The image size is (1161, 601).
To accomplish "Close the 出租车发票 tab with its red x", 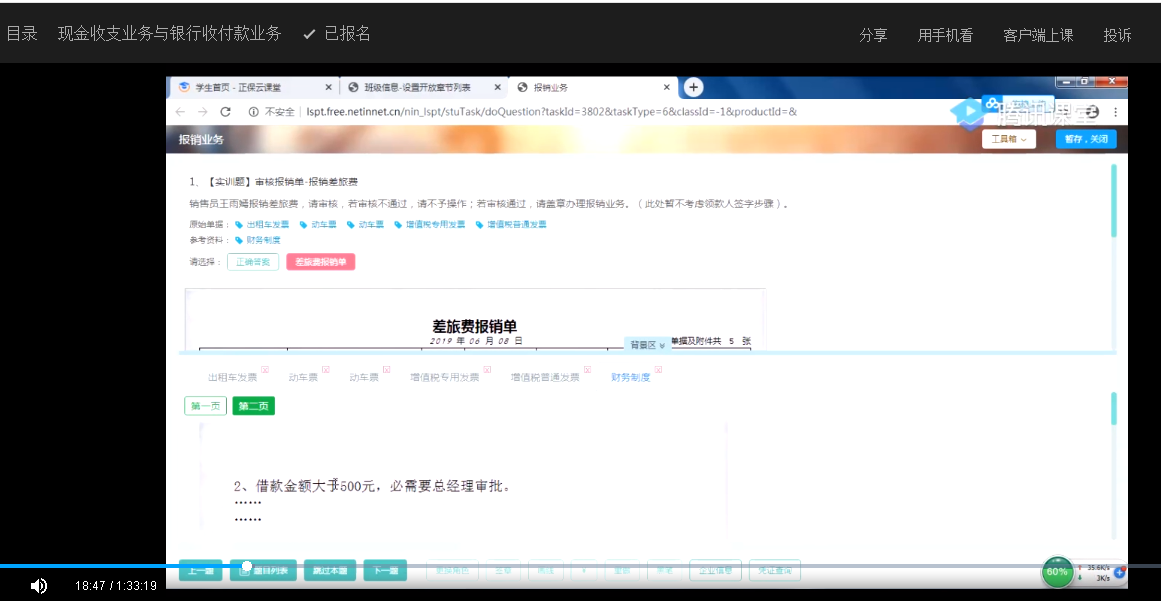I will click(x=265, y=370).
